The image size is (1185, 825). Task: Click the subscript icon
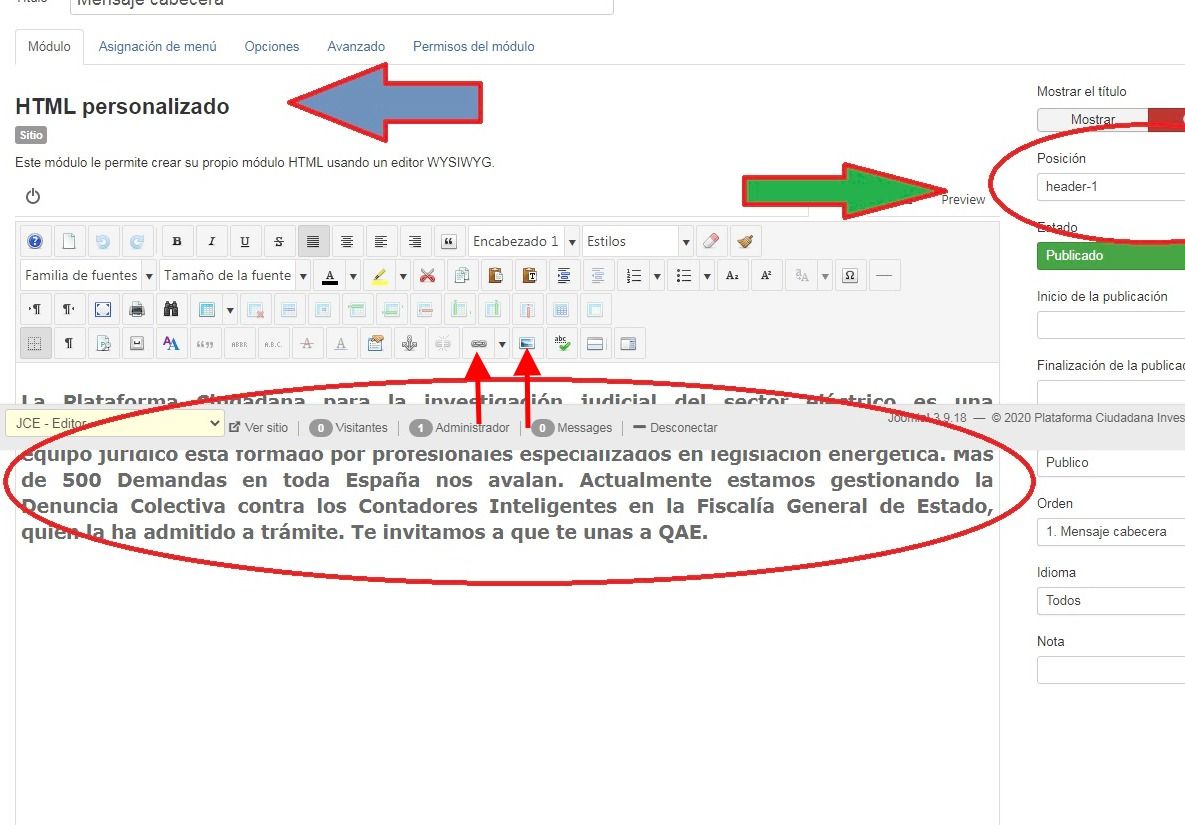click(732, 276)
